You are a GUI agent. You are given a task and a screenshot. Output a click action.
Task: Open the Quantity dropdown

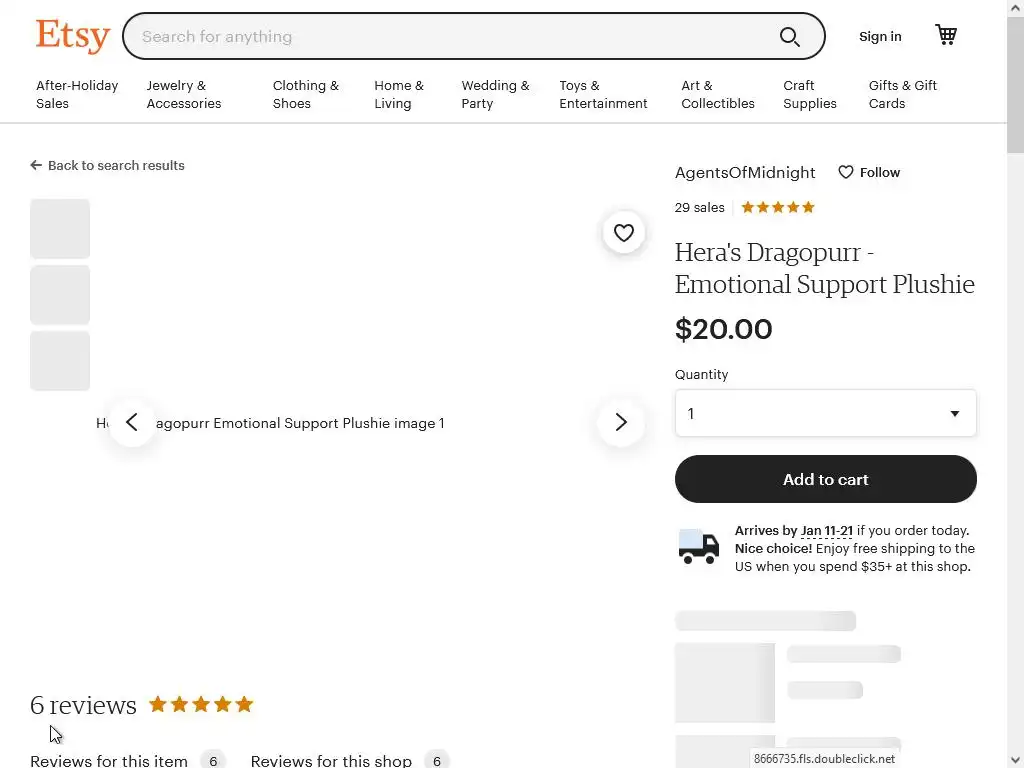[x=825, y=413]
